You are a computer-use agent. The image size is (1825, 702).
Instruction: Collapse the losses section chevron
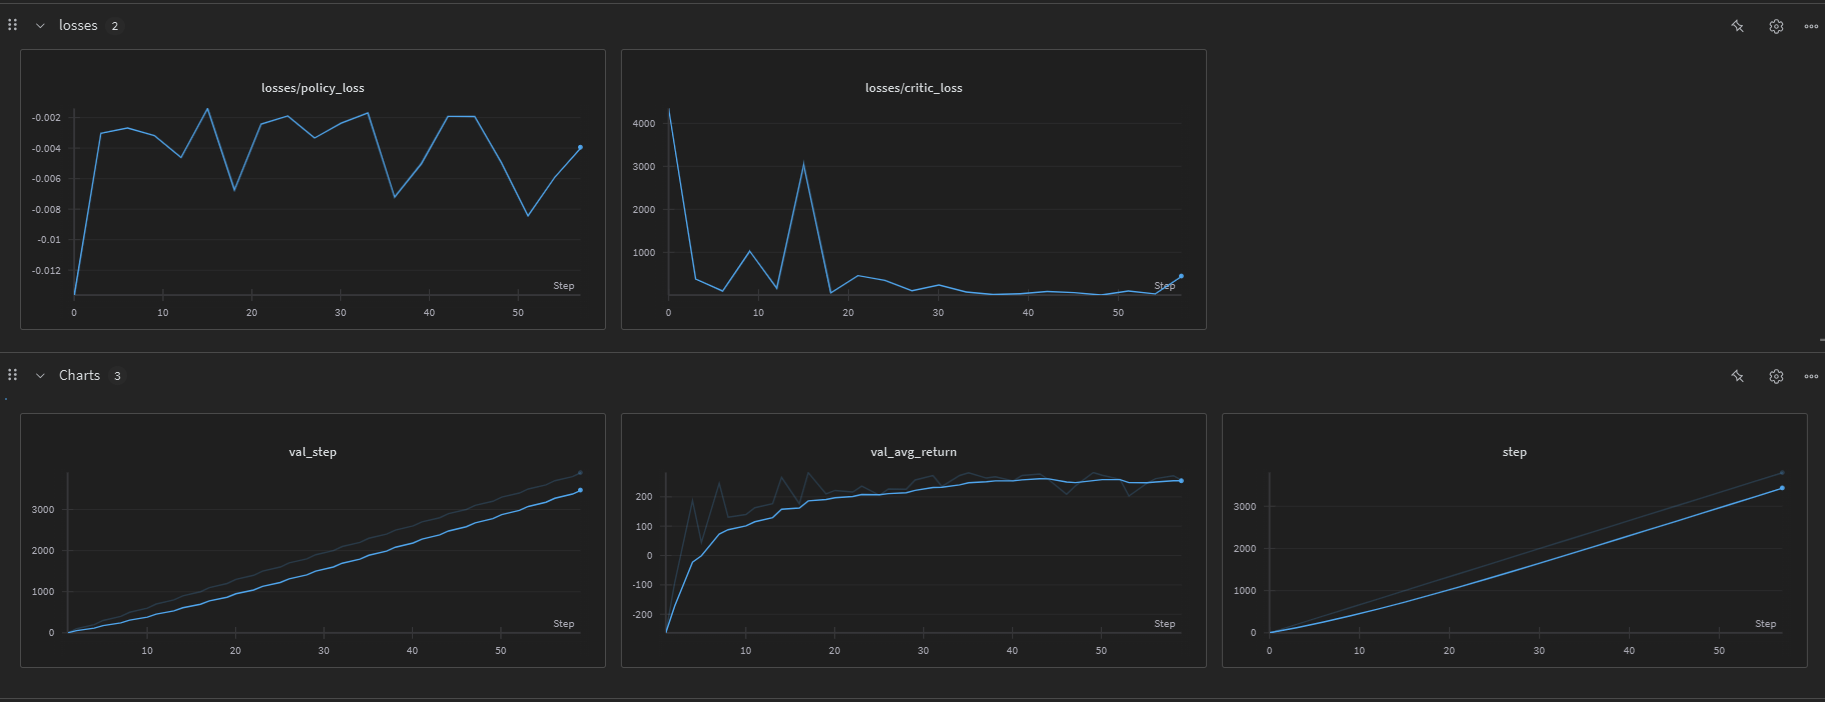40,26
